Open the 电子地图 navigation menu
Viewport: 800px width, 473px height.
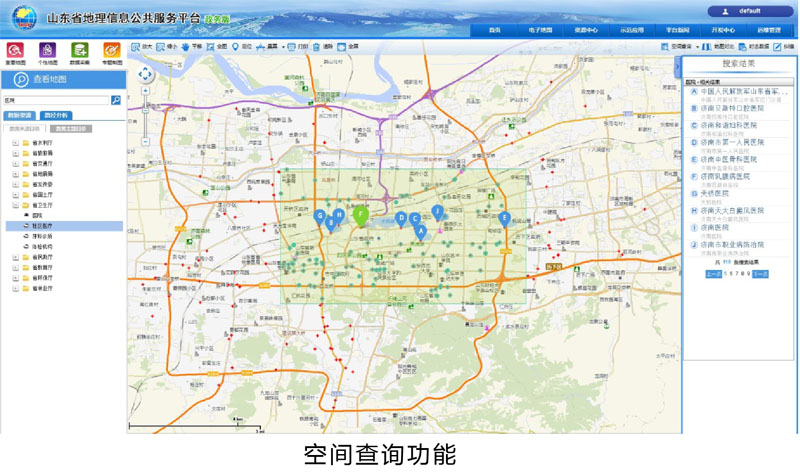(x=540, y=30)
